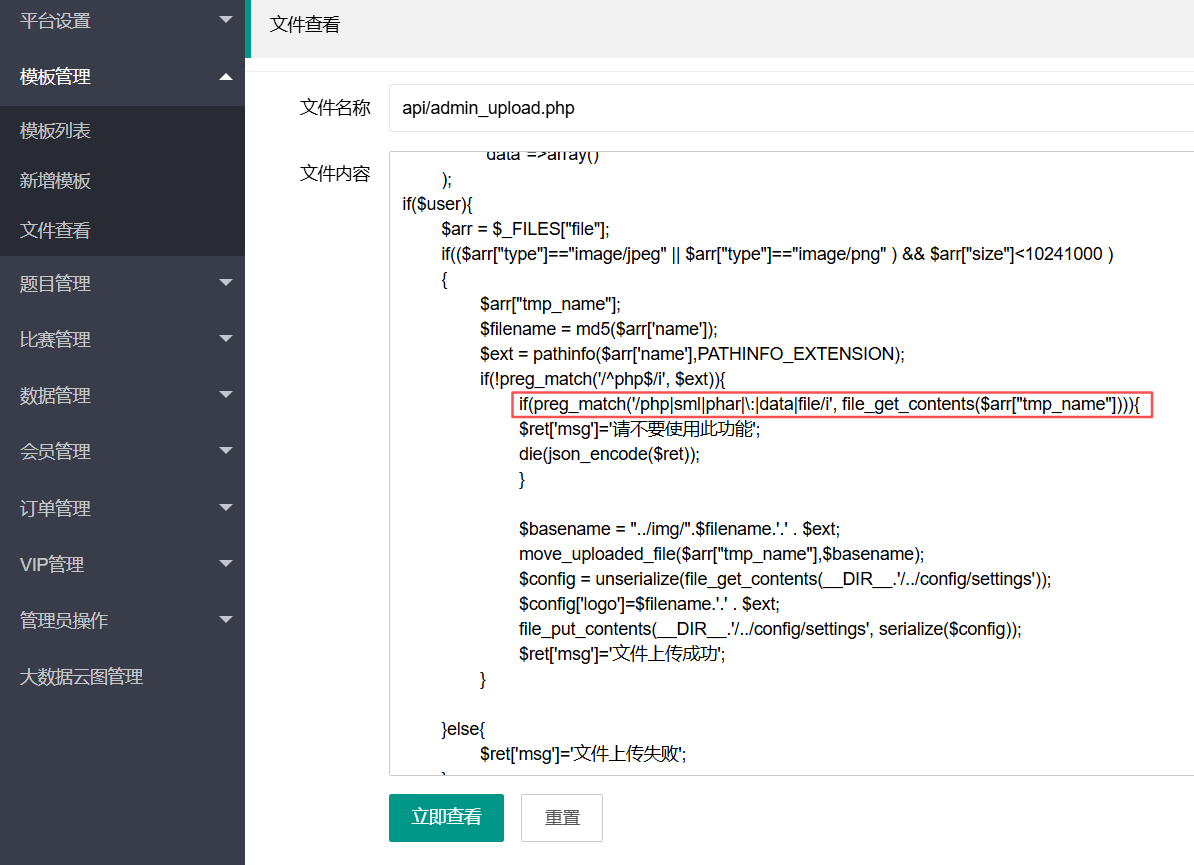This screenshot has width=1194, height=865.
Task: Expand the 管理员操作 arrow icon
Action: click(x=225, y=620)
